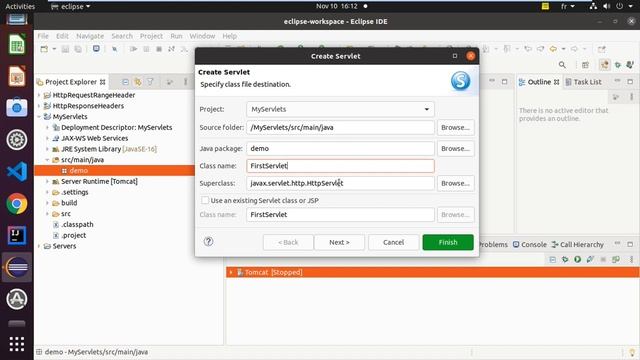Switch to the Console tab
Image resolution: width=640 pixels, height=360 pixels.
[530, 244]
